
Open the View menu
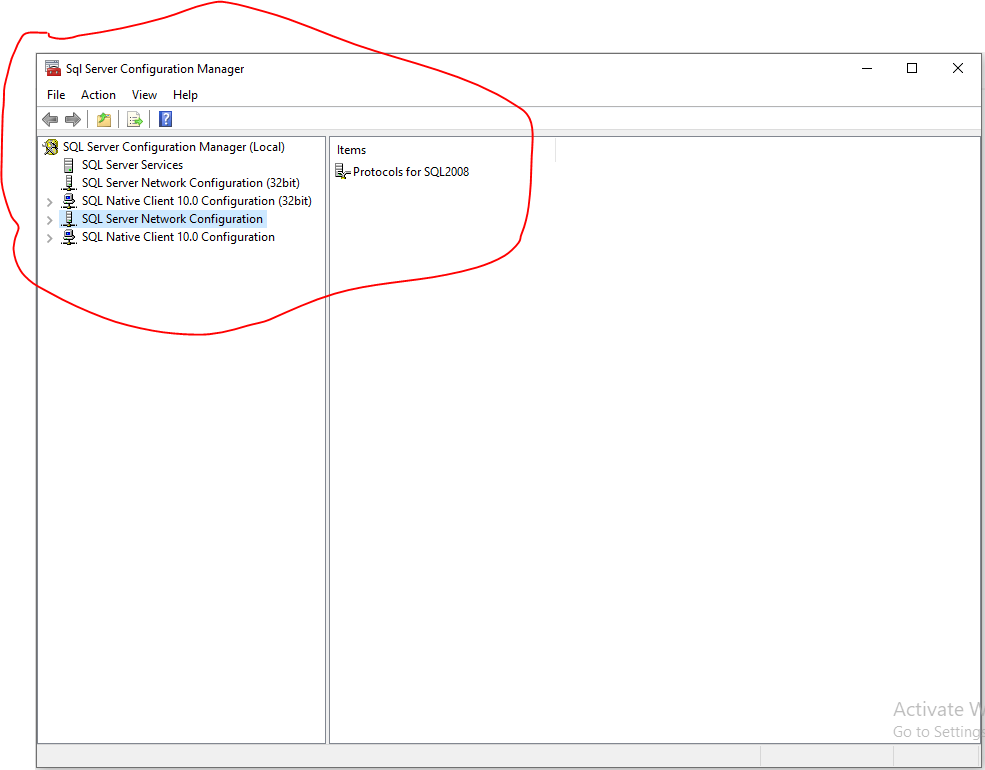click(144, 95)
